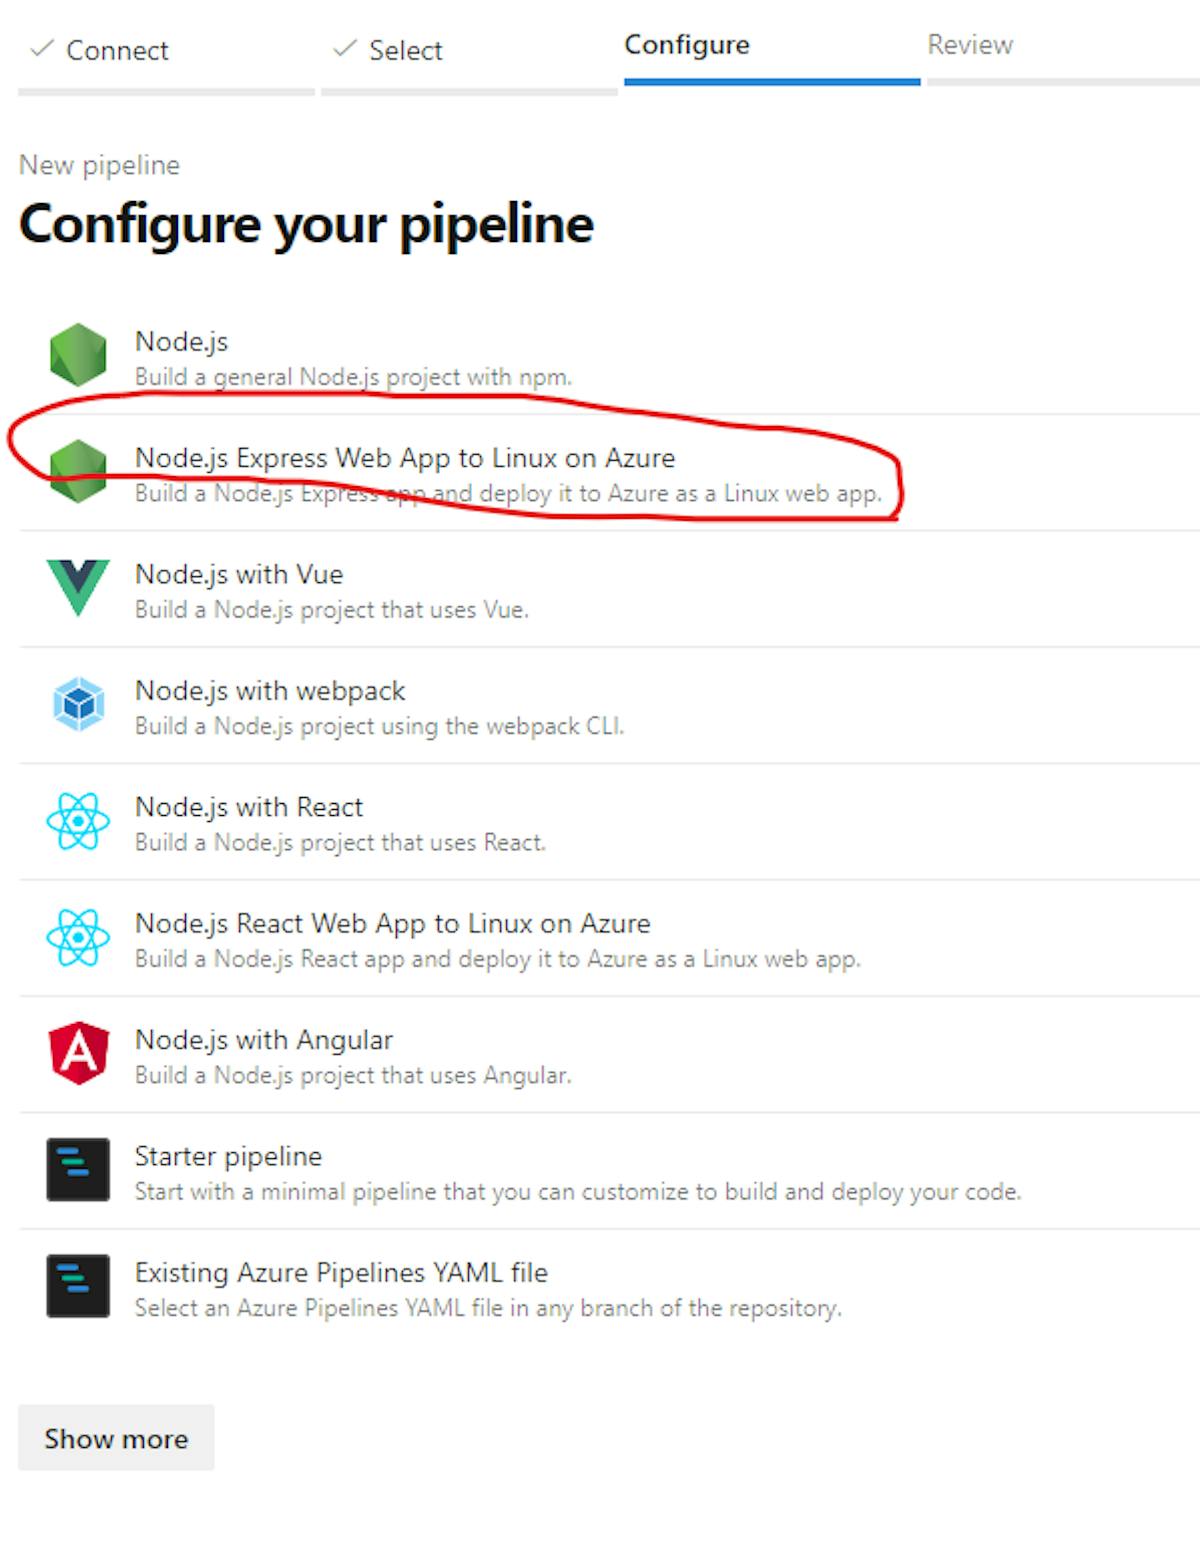Open the Review step tab
The width and height of the screenshot is (1200, 1561).
pyautogui.click(x=969, y=45)
